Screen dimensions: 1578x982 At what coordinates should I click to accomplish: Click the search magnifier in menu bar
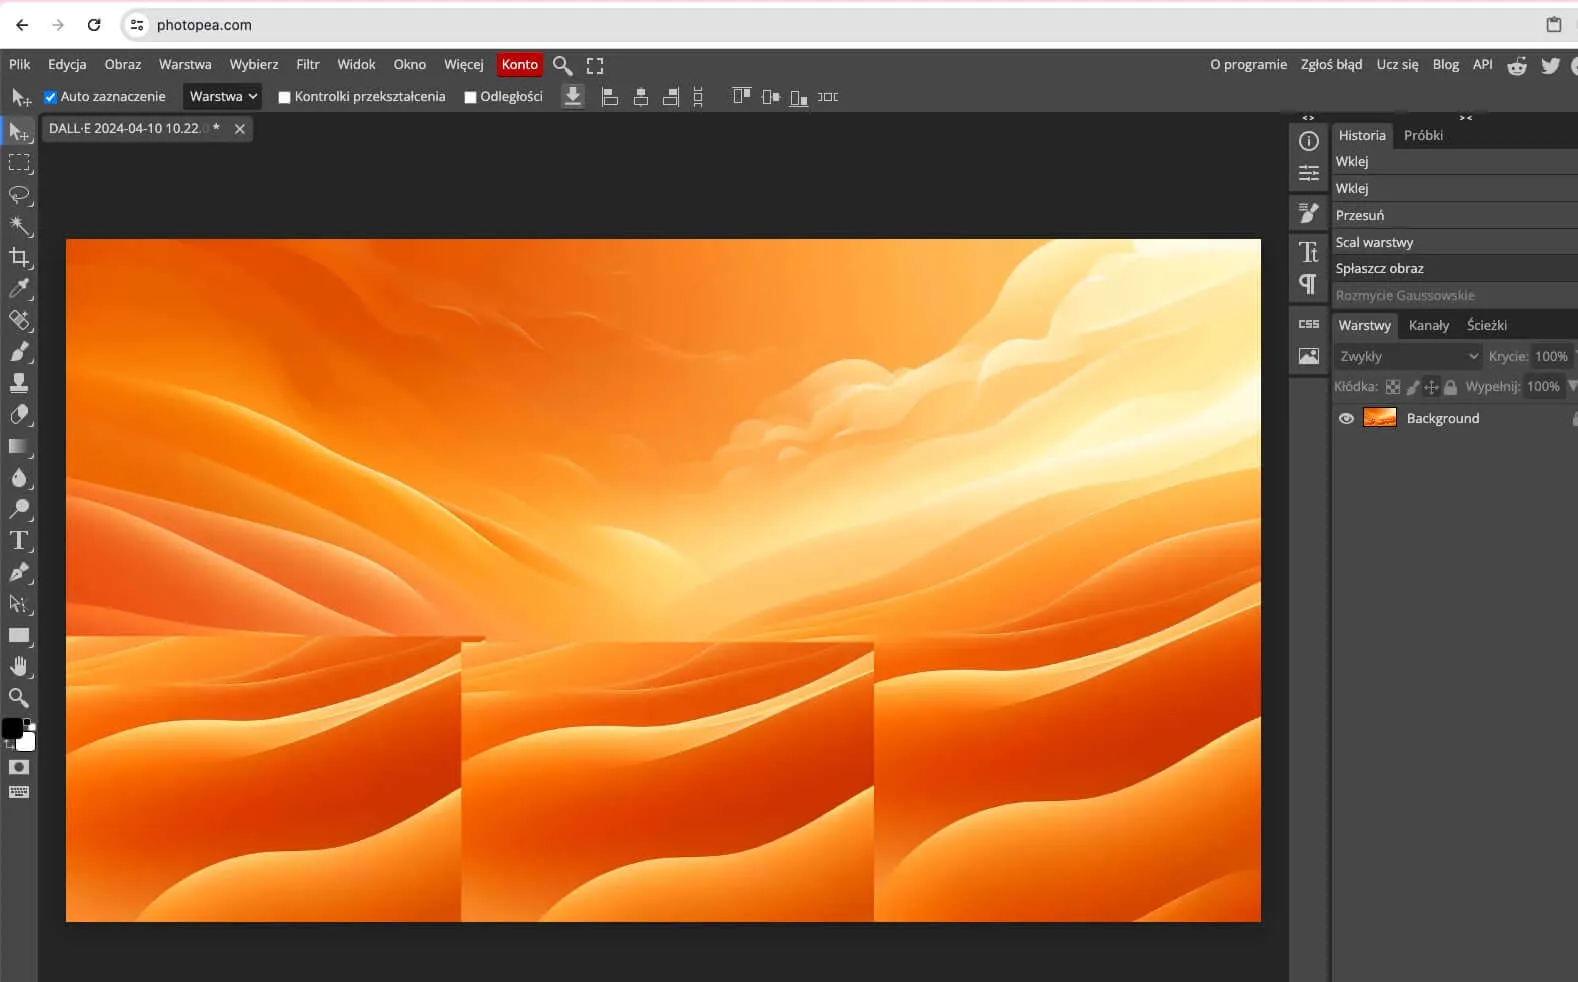563,65
